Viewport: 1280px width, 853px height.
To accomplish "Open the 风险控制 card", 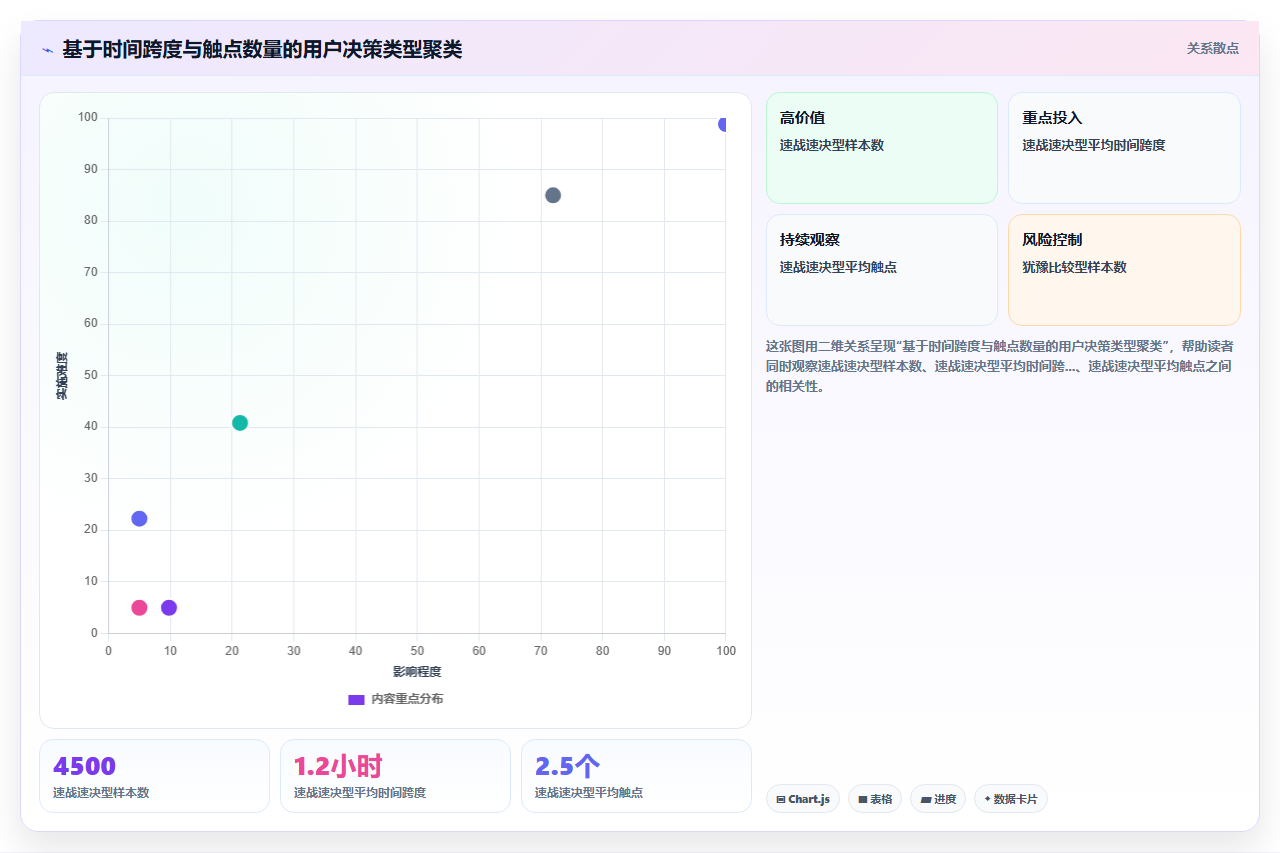I will pyautogui.click(x=1124, y=270).
